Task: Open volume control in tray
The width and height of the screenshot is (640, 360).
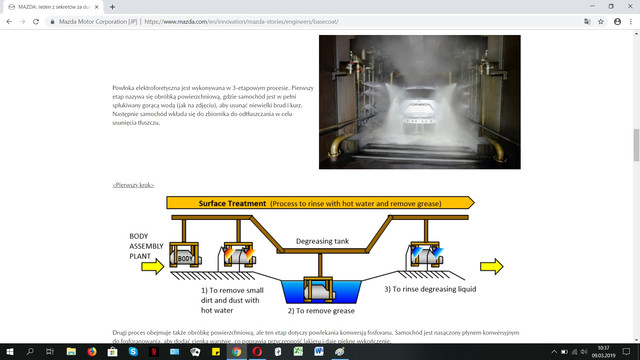Action: 584,352
